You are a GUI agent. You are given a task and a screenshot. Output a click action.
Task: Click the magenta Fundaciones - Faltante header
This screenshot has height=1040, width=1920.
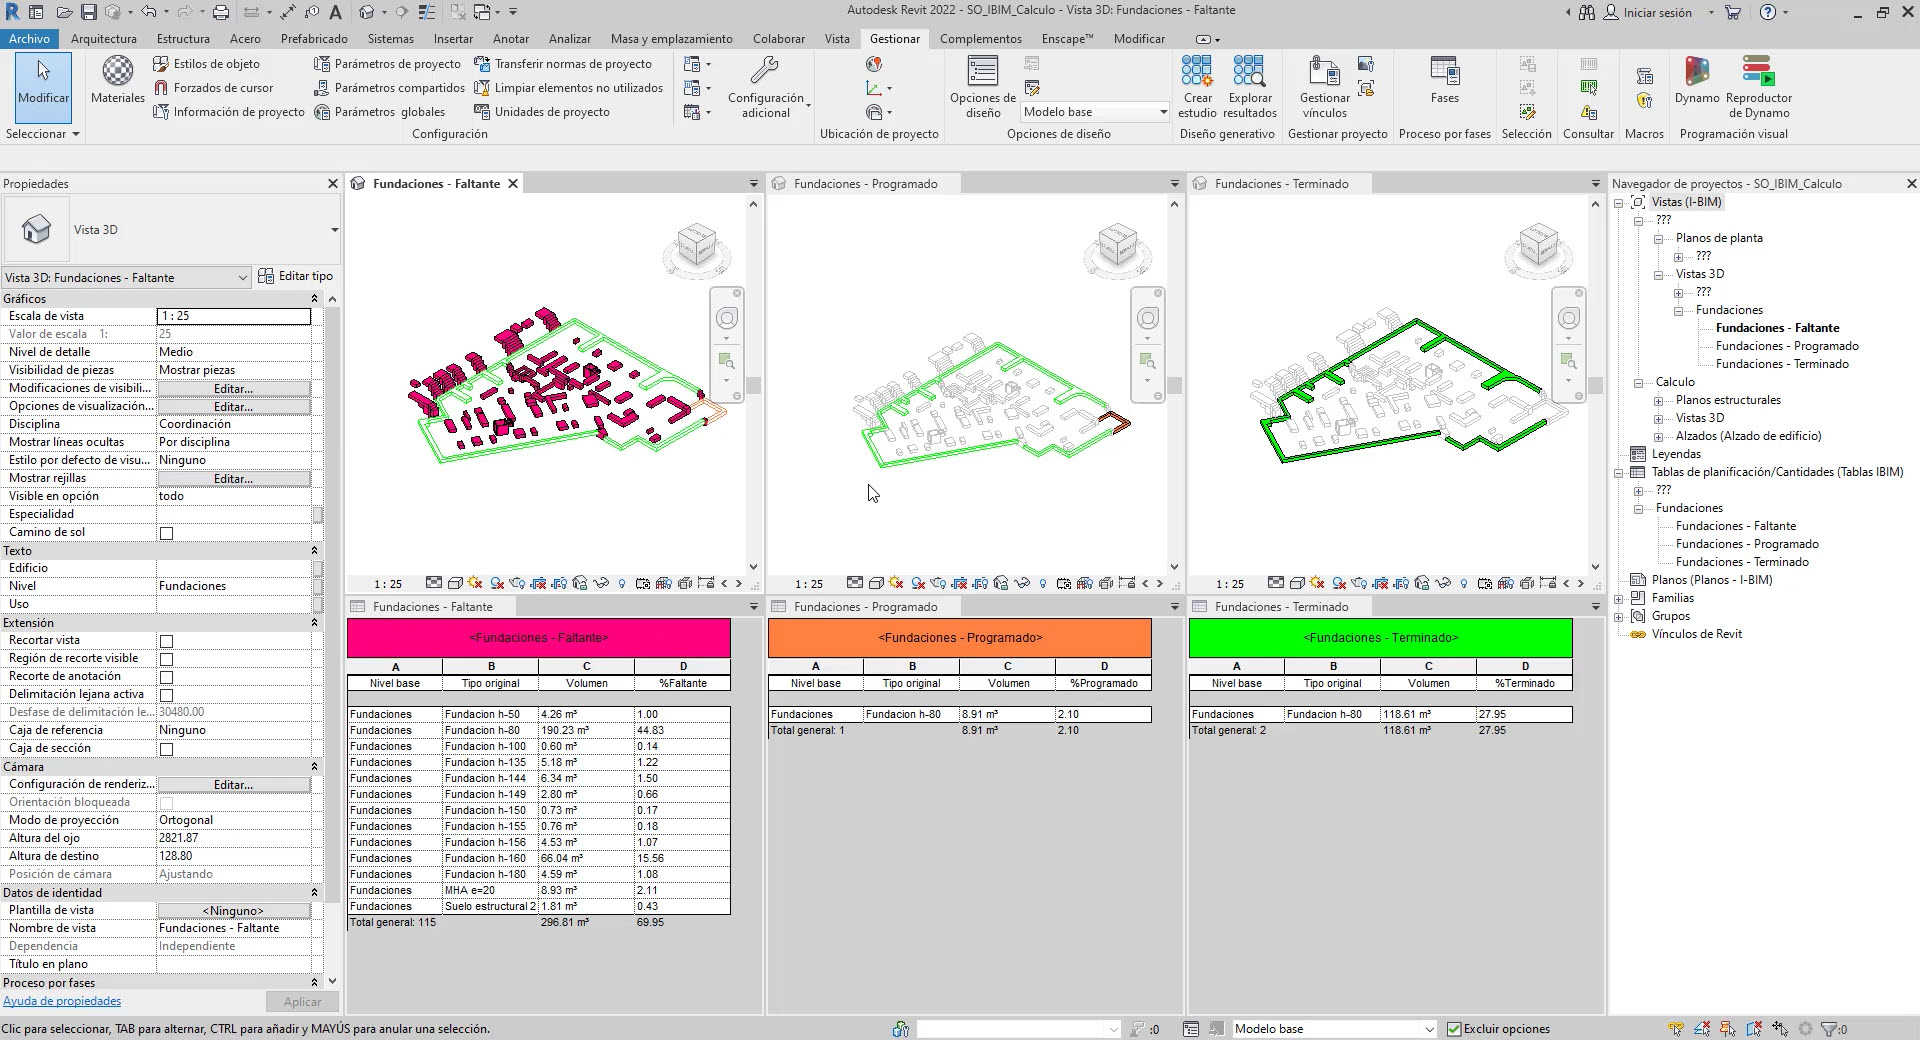538,638
